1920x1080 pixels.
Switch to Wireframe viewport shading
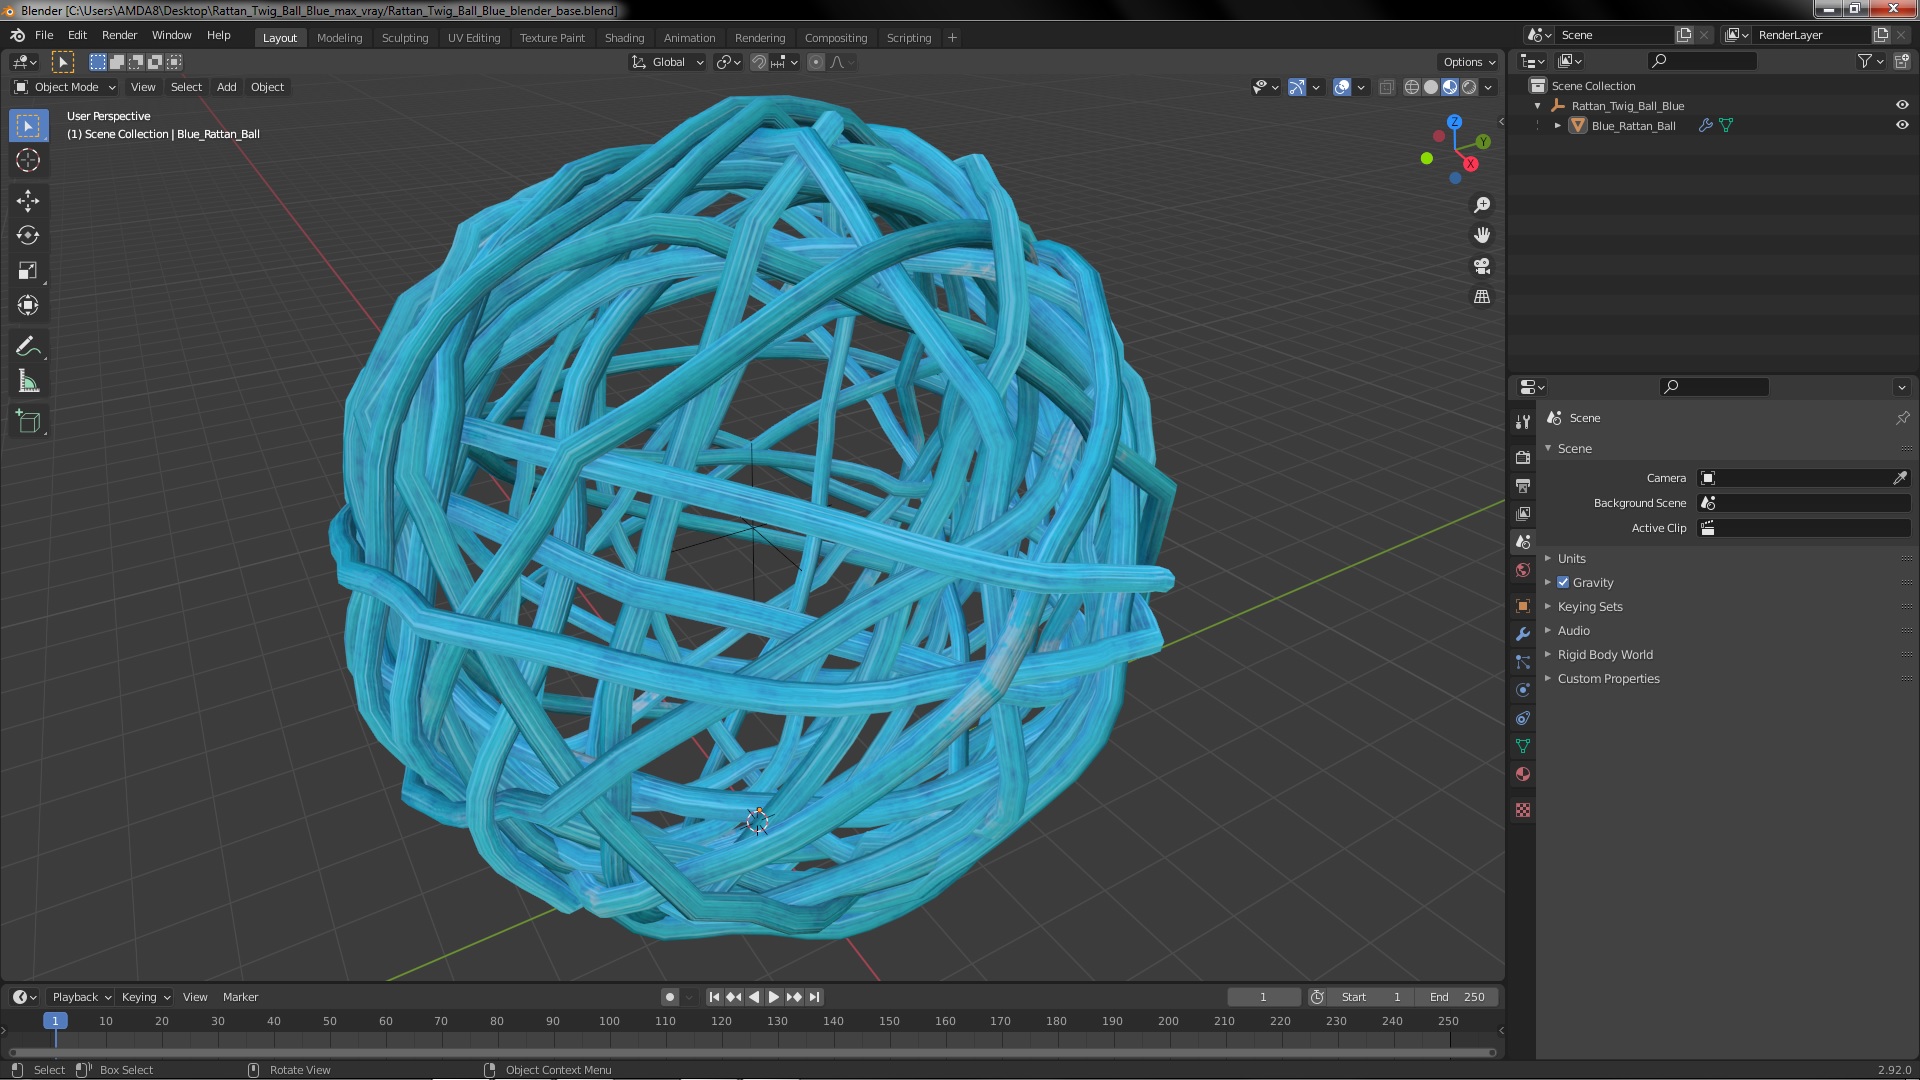(1412, 87)
